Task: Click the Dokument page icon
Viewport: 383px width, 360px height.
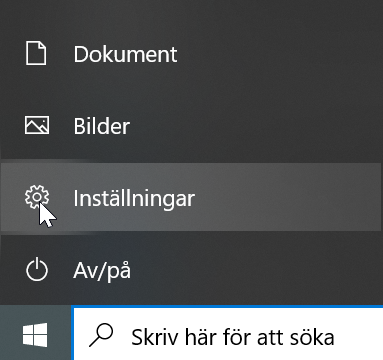Action: [36, 53]
